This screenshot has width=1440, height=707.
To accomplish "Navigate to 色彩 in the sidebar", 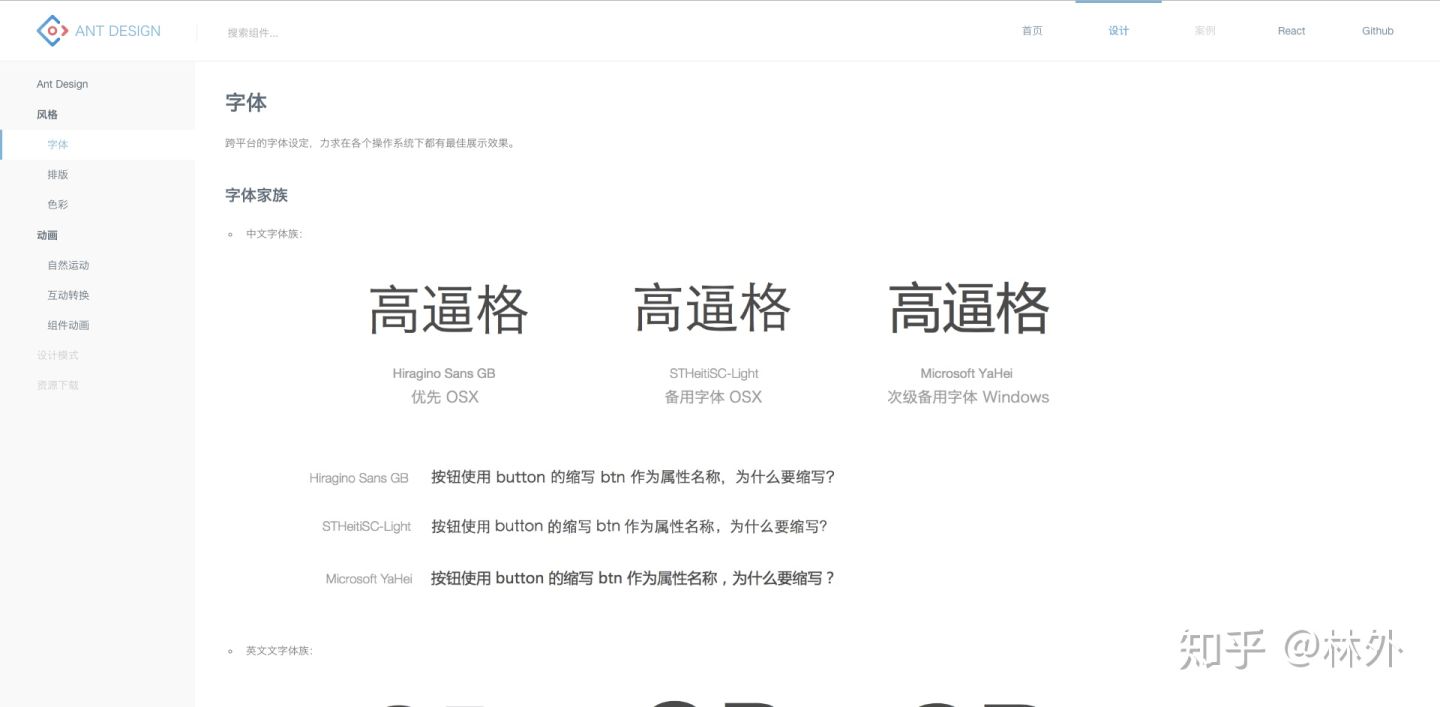I will [58, 205].
